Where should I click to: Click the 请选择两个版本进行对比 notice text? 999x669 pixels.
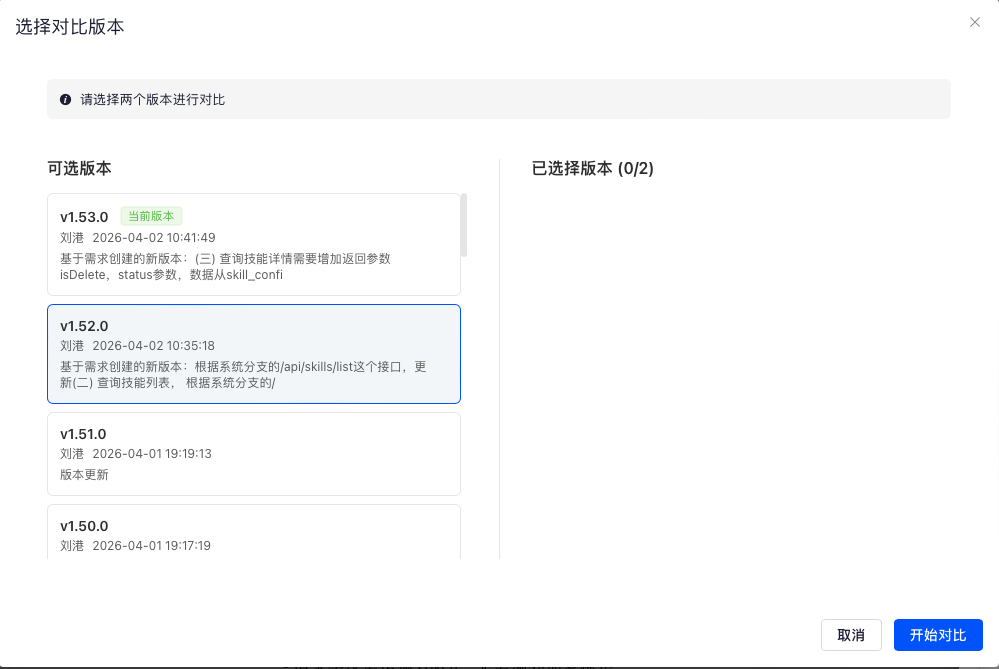pyautogui.click(x=152, y=99)
